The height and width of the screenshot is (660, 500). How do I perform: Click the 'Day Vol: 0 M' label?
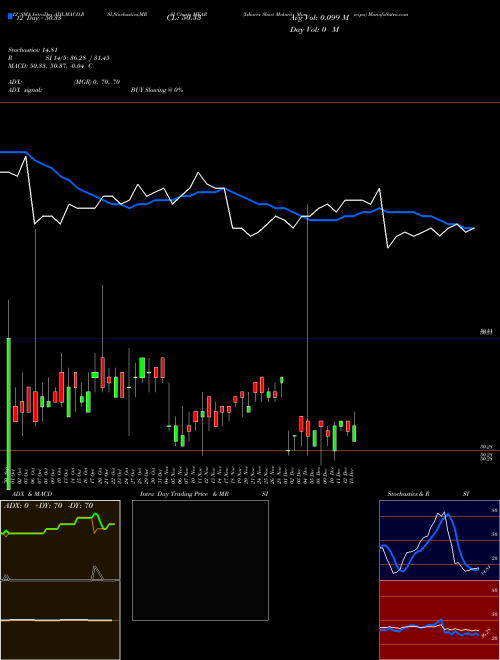314,29
